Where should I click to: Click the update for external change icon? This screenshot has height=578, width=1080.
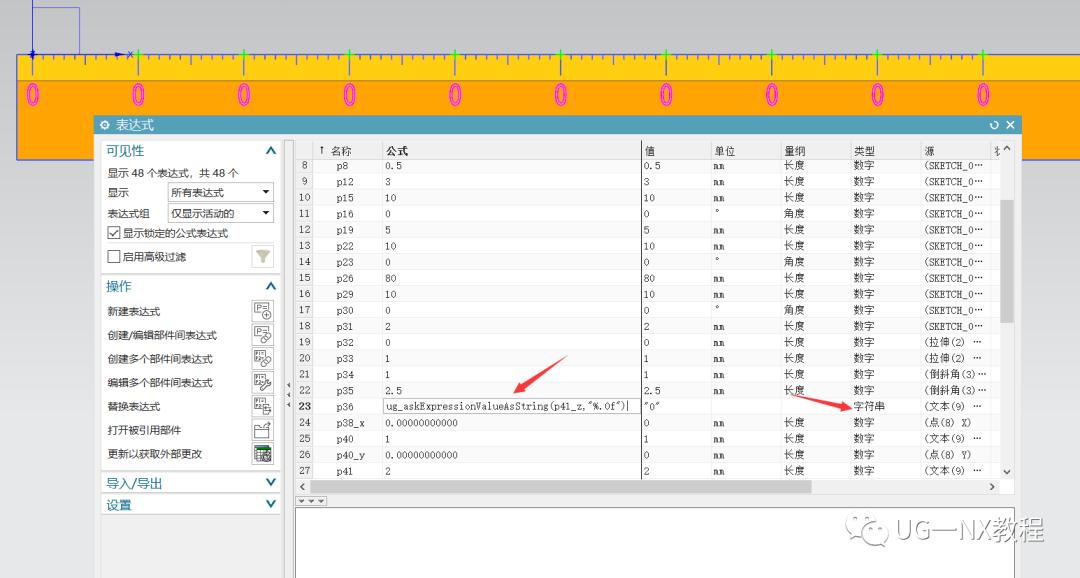(x=263, y=454)
